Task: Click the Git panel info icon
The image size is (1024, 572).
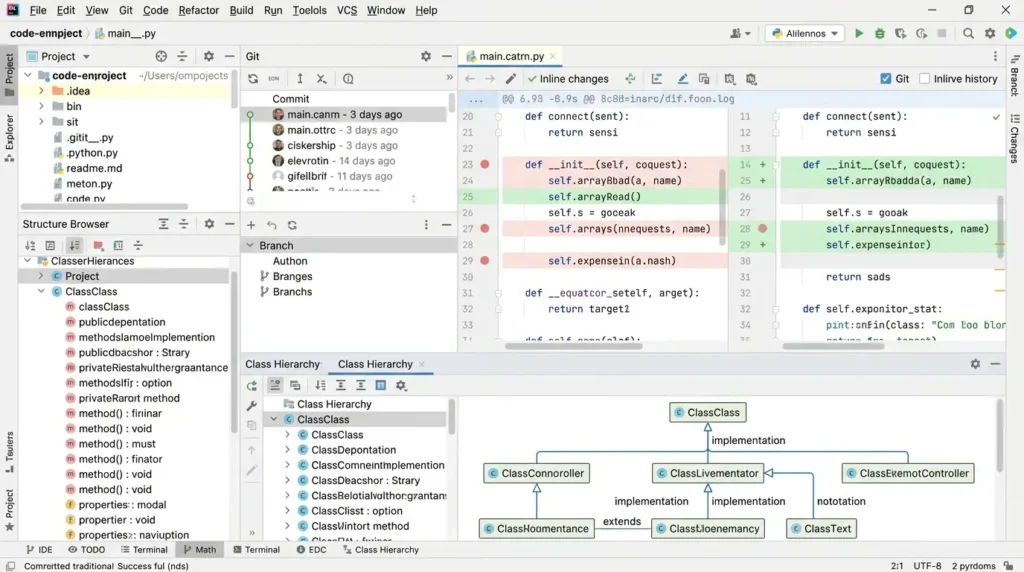Action: coord(348,79)
